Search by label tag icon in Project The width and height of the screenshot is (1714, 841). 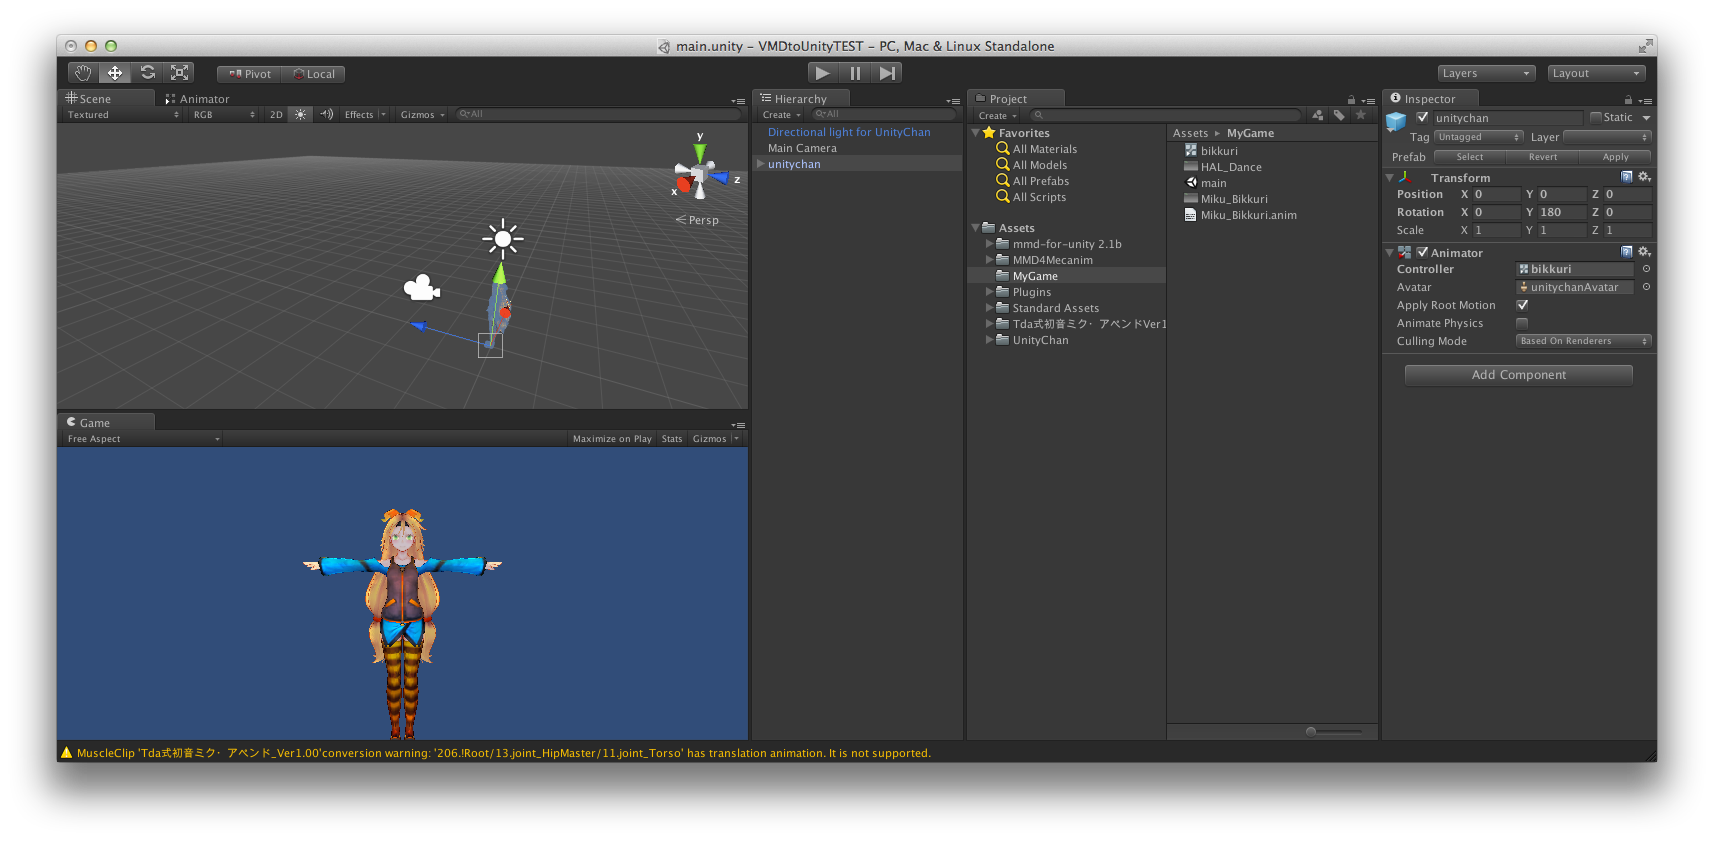click(1339, 115)
